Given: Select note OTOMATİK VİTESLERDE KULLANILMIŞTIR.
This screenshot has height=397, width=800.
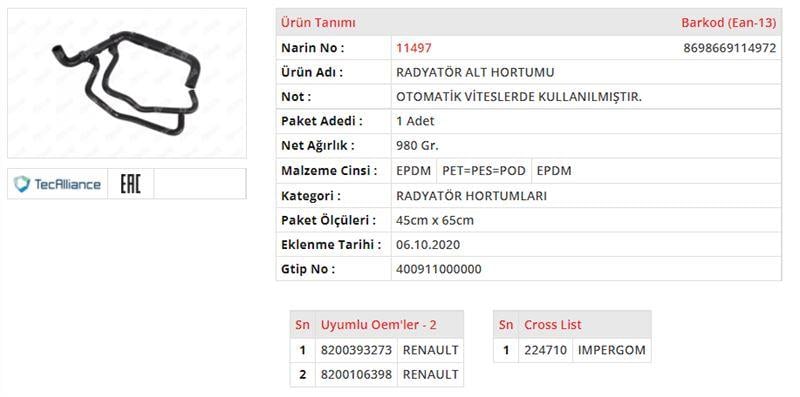Looking at the screenshot, I should coord(519,97).
